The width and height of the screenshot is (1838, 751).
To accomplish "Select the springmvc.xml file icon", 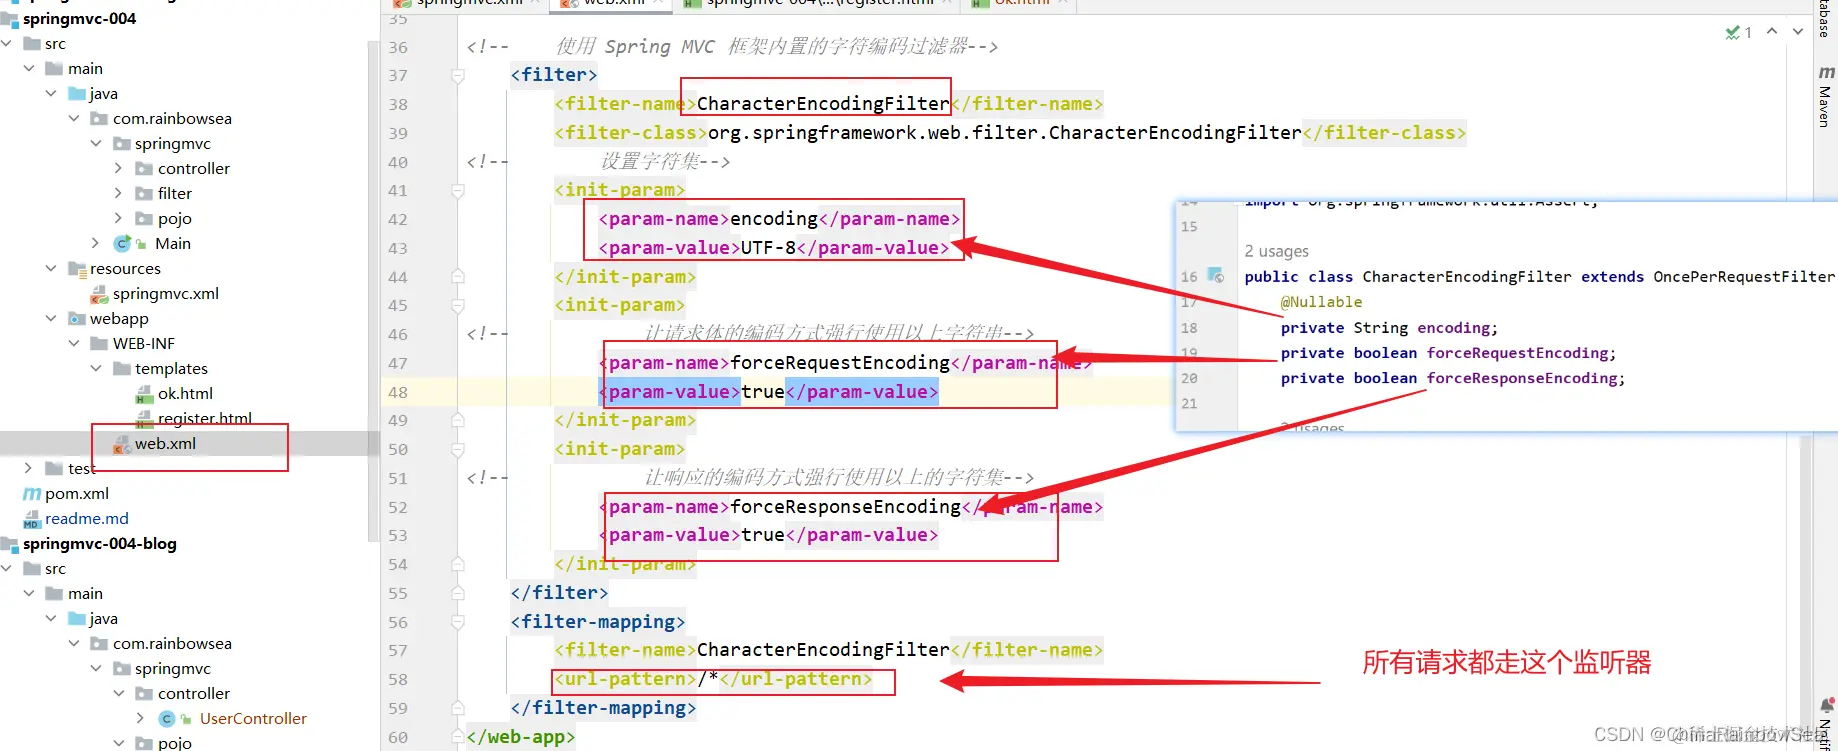I will click(x=99, y=294).
